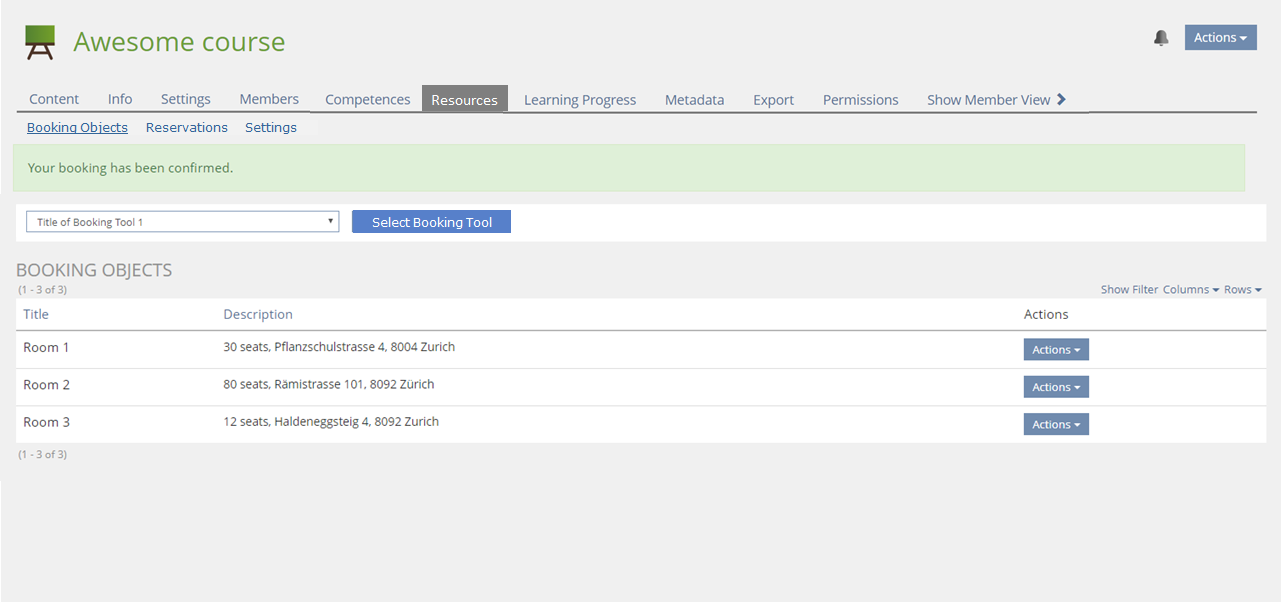The height and width of the screenshot is (602, 1281).
Task: Open the Settings sub-tab under Resources
Action: (x=271, y=128)
